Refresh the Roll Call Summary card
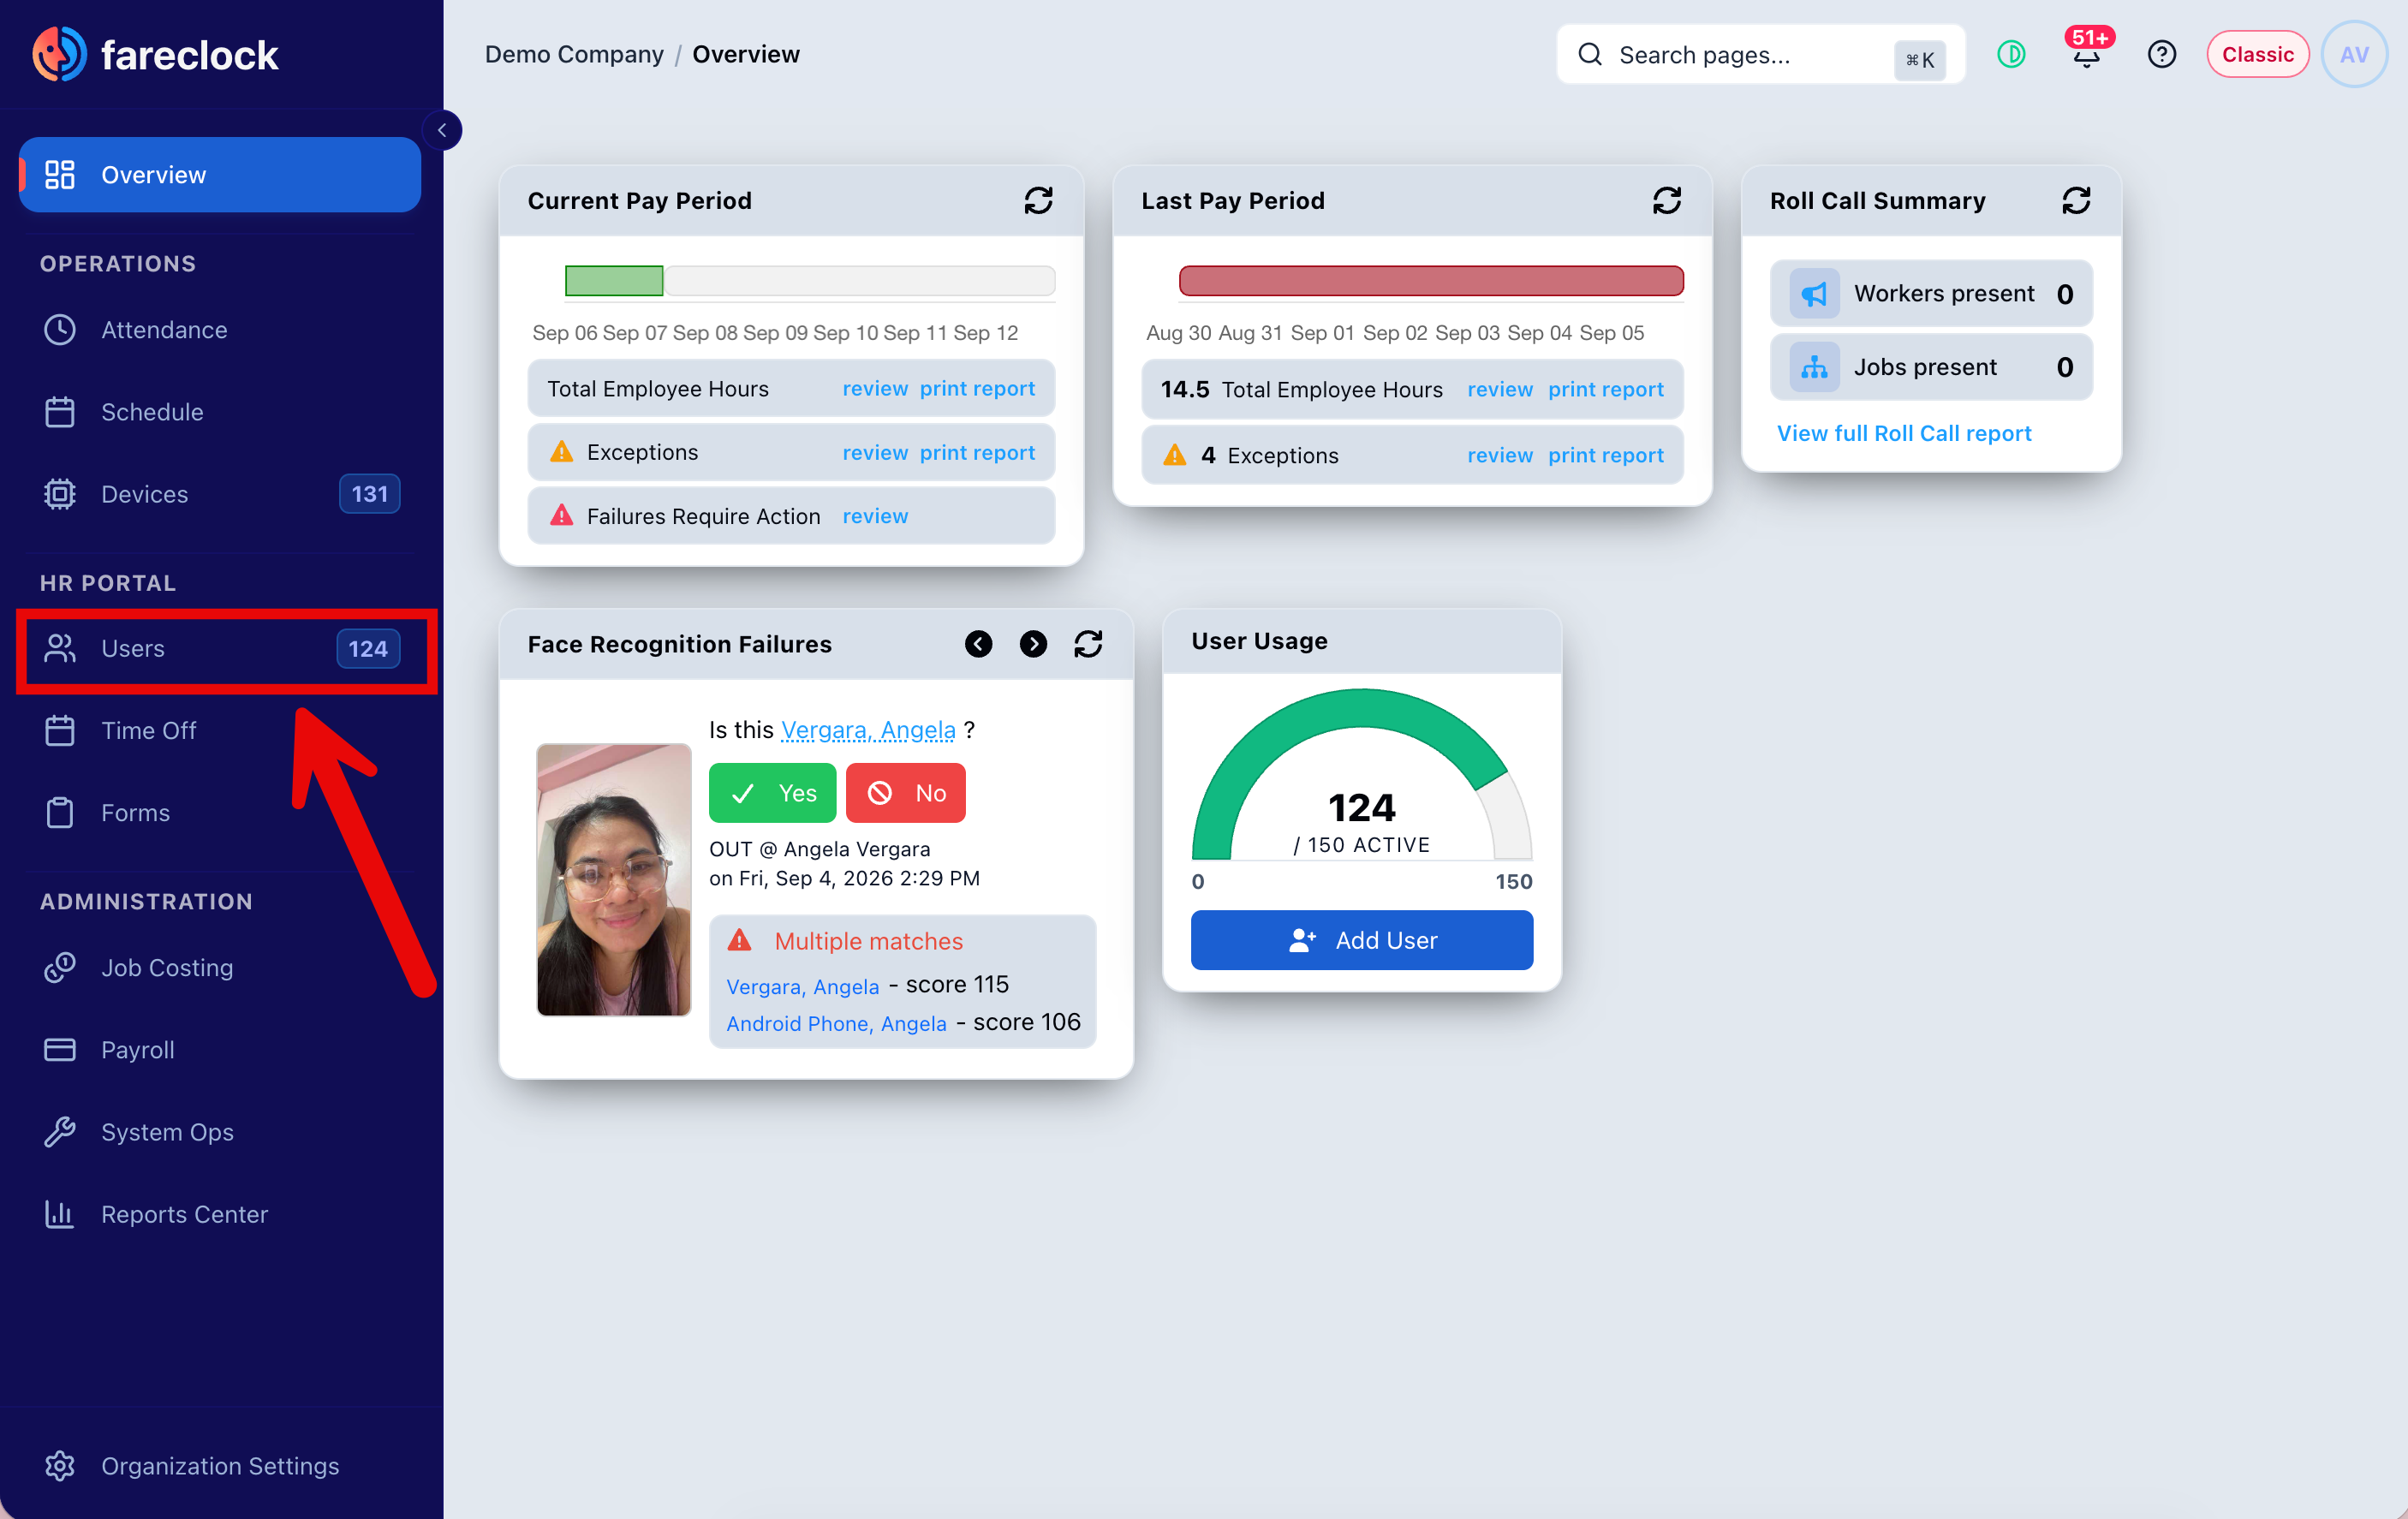The width and height of the screenshot is (2408, 1519). click(x=2076, y=201)
